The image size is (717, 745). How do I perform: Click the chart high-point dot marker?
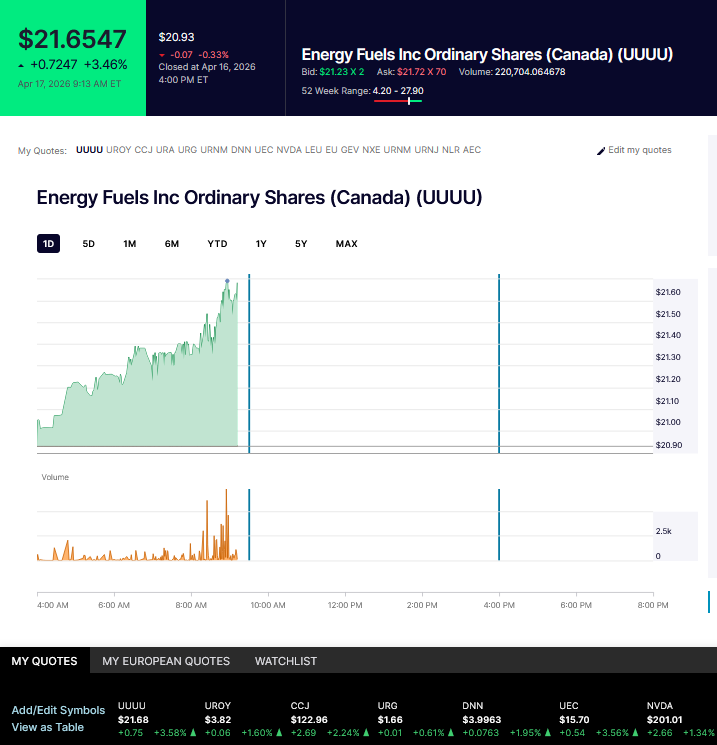(x=227, y=281)
